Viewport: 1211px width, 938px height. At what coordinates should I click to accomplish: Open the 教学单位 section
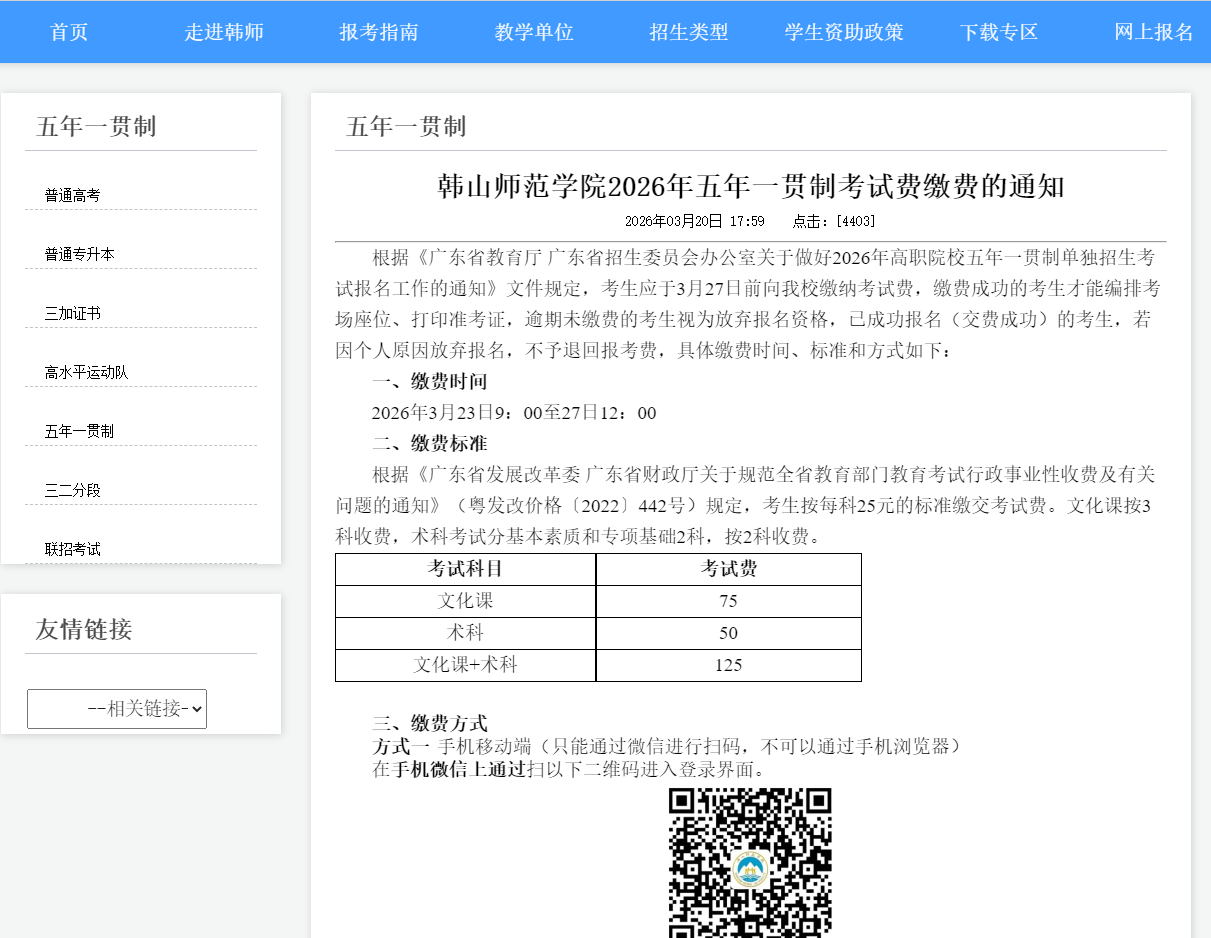[x=533, y=31]
